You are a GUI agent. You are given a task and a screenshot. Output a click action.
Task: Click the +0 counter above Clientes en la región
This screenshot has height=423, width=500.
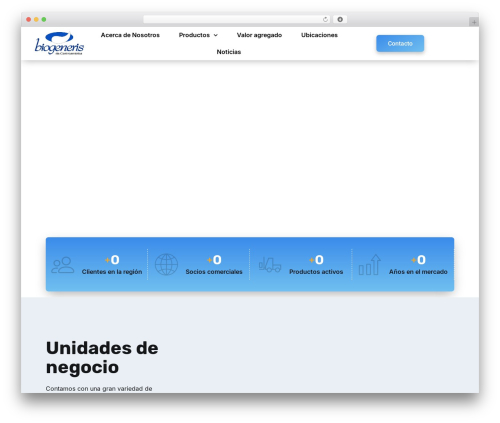[112, 260]
